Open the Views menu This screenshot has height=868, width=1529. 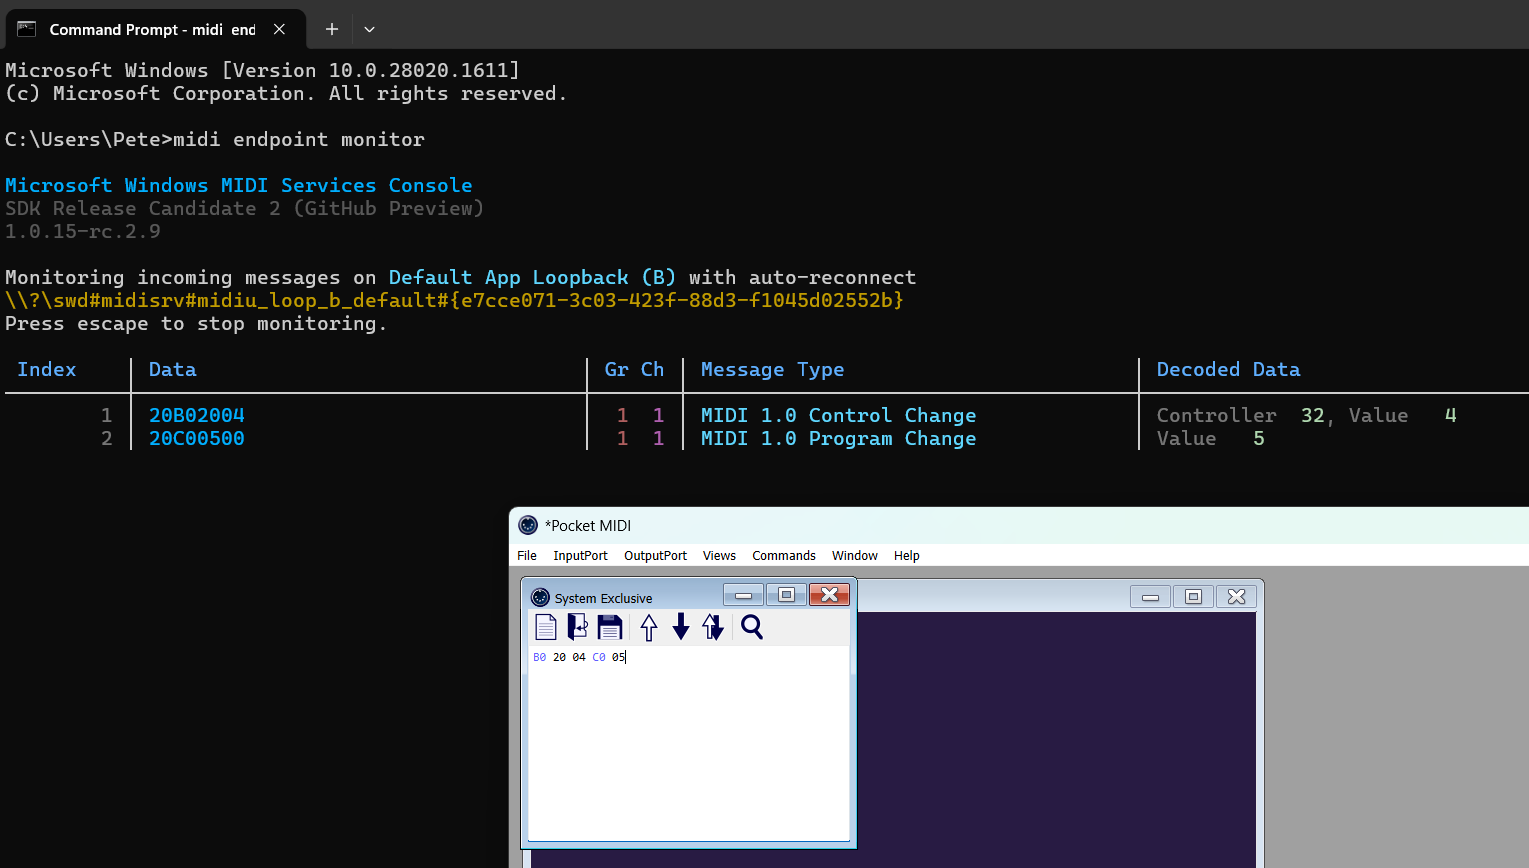719,555
